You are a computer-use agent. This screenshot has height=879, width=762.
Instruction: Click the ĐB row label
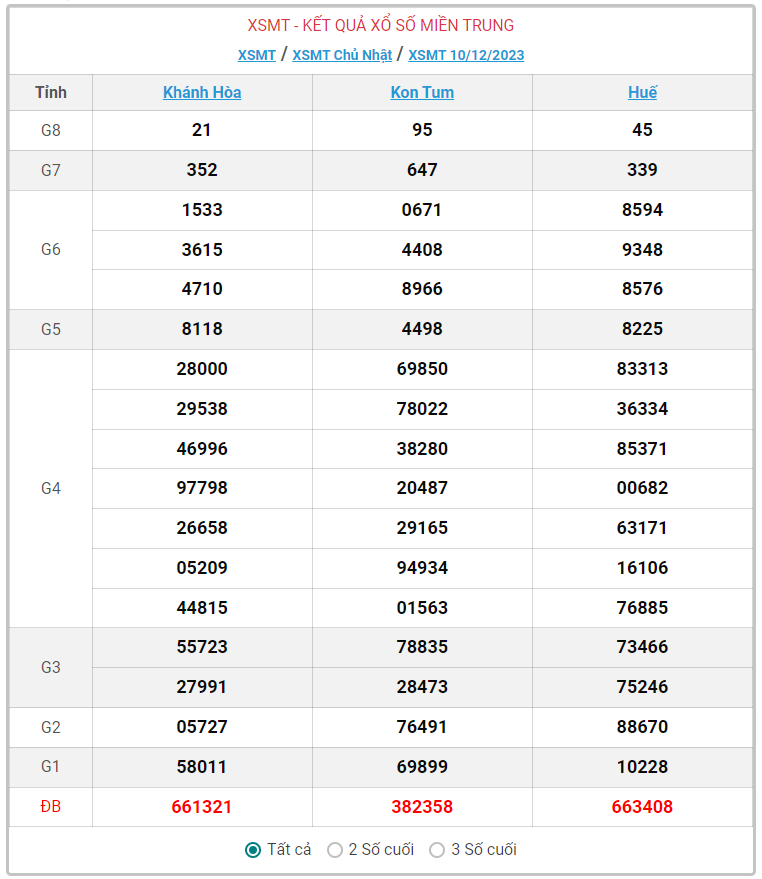click(51, 806)
